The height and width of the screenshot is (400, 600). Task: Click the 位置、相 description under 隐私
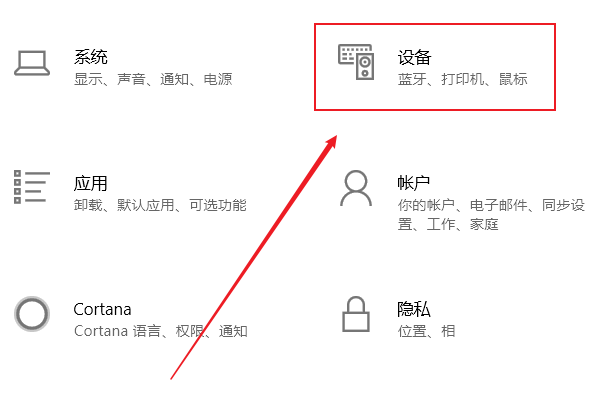(x=426, y=331)
